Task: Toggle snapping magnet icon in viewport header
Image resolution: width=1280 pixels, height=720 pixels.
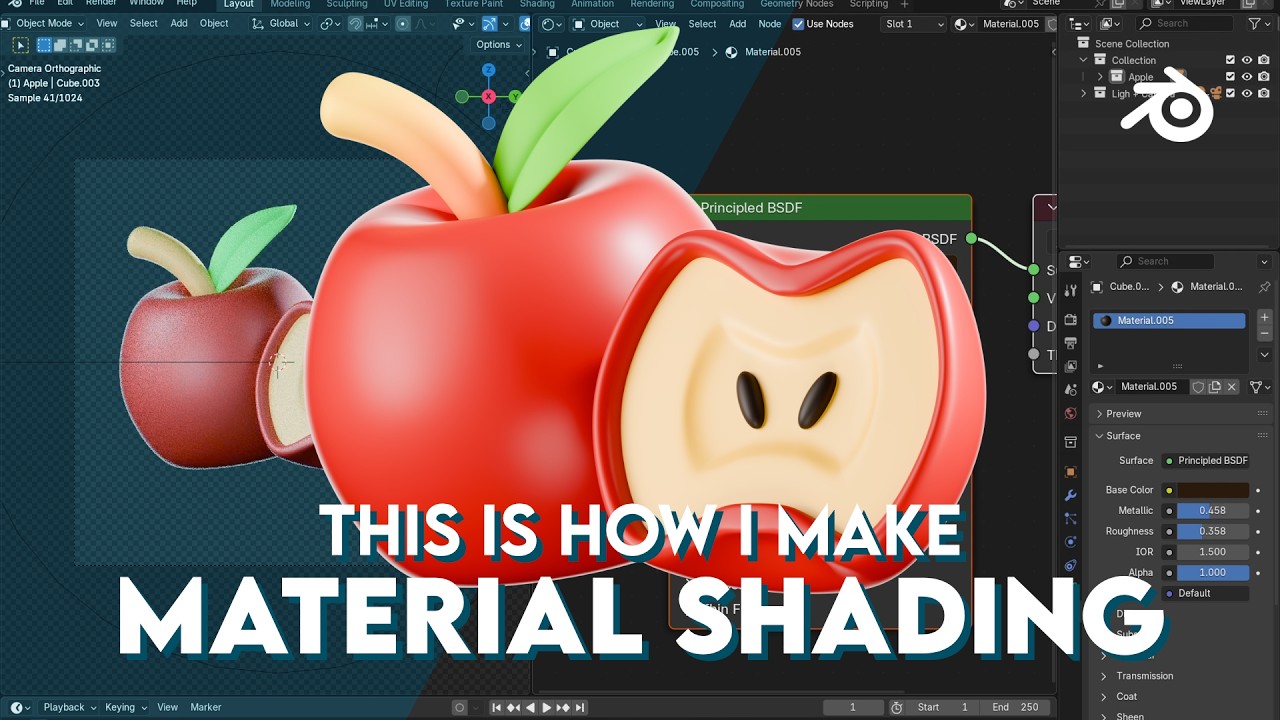Action: (x=355, y=23)
